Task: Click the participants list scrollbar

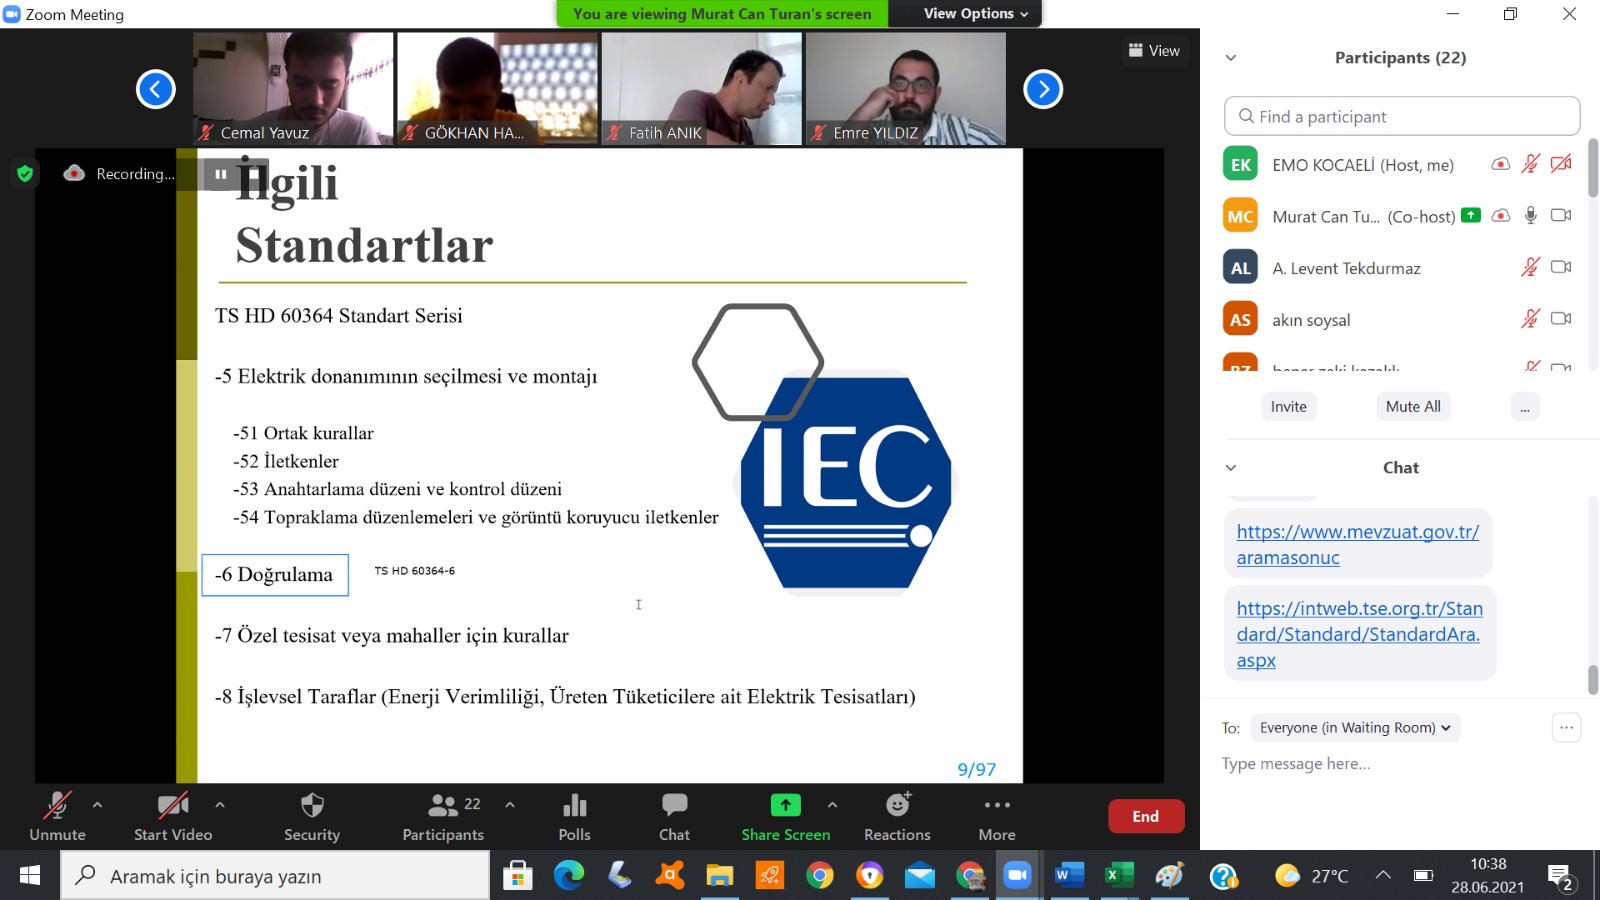Action: (x=1593, y=168)
